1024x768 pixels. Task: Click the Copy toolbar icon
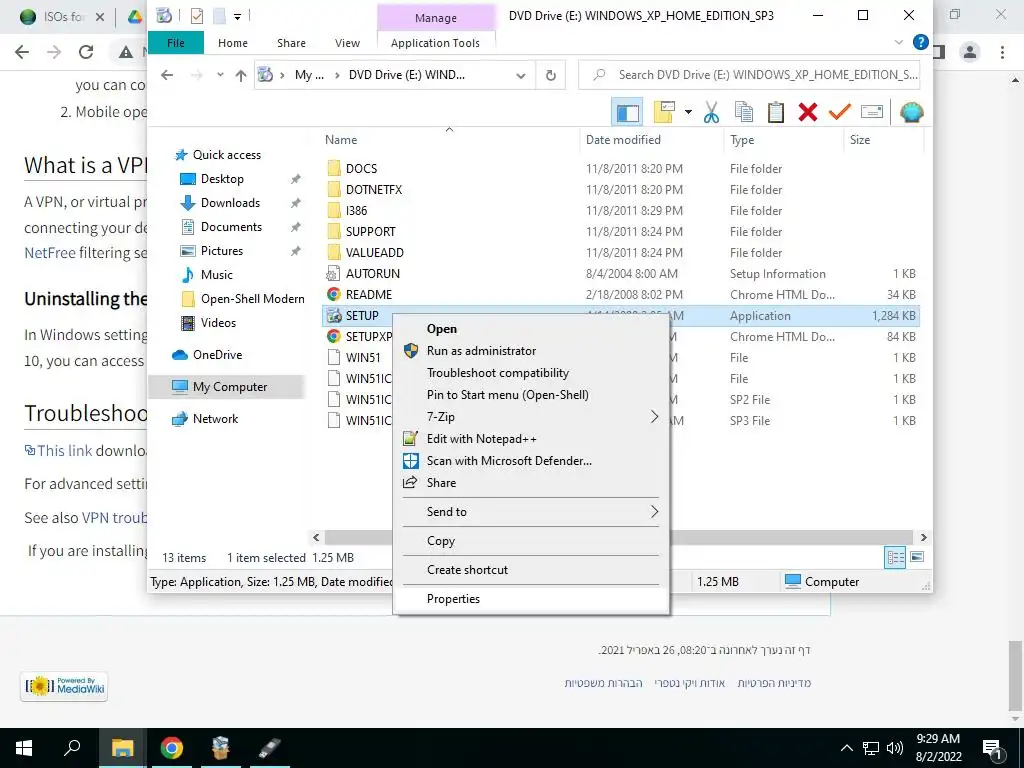744,112
